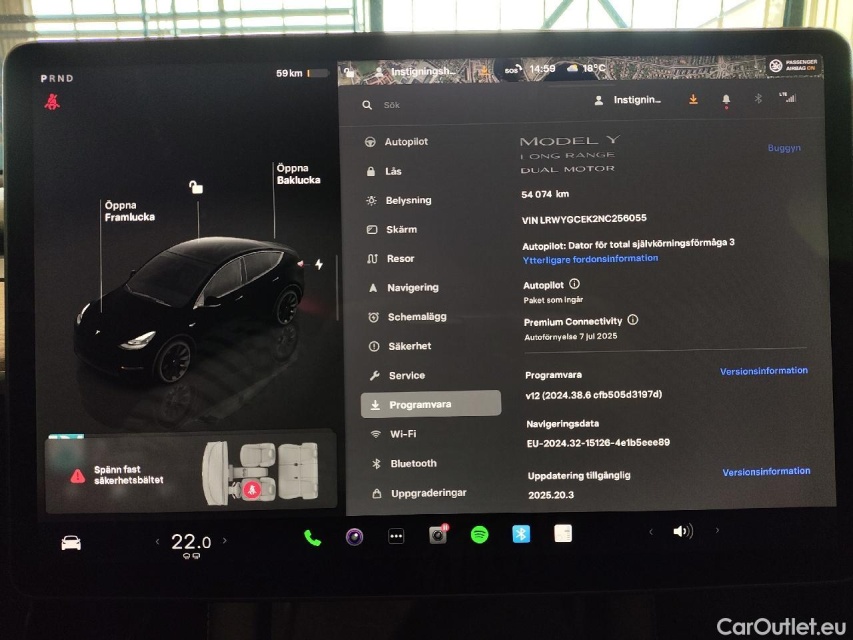Image resolution: width=853 pixels, height=640 pixels.
Task: Tap the red seatbelt warning icon under PRND
Action: [52, 101]
